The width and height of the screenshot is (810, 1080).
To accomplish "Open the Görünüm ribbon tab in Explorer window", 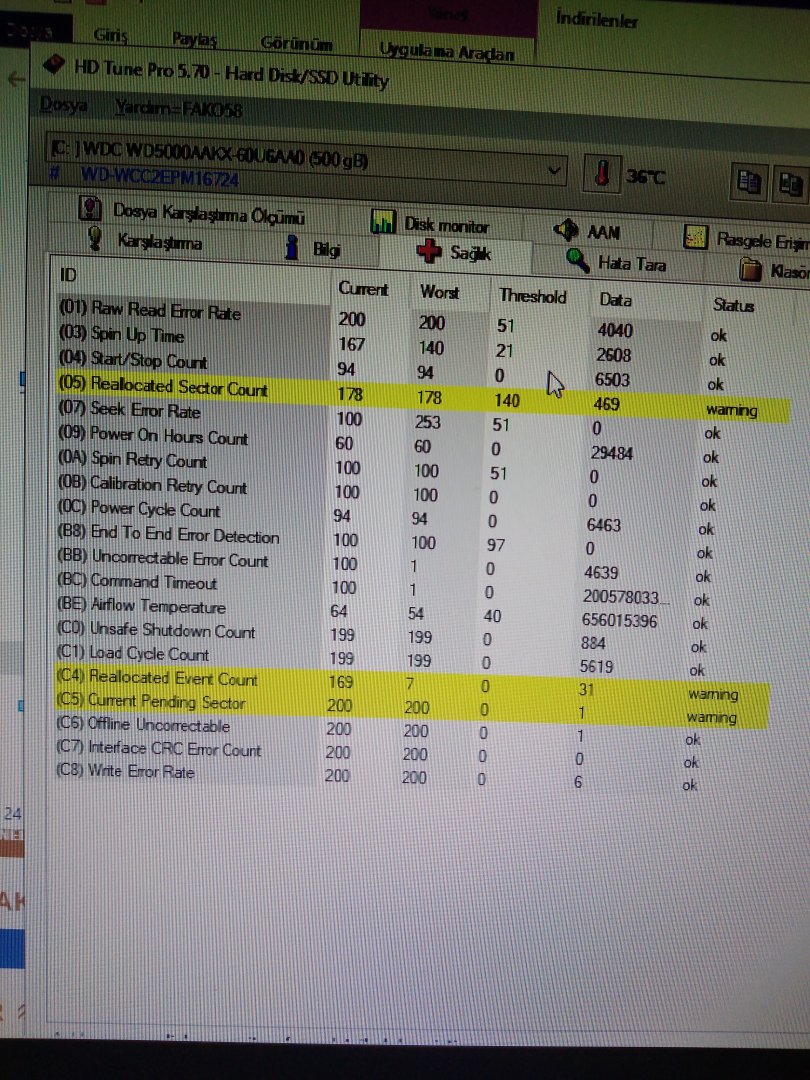I will (296, 43).
